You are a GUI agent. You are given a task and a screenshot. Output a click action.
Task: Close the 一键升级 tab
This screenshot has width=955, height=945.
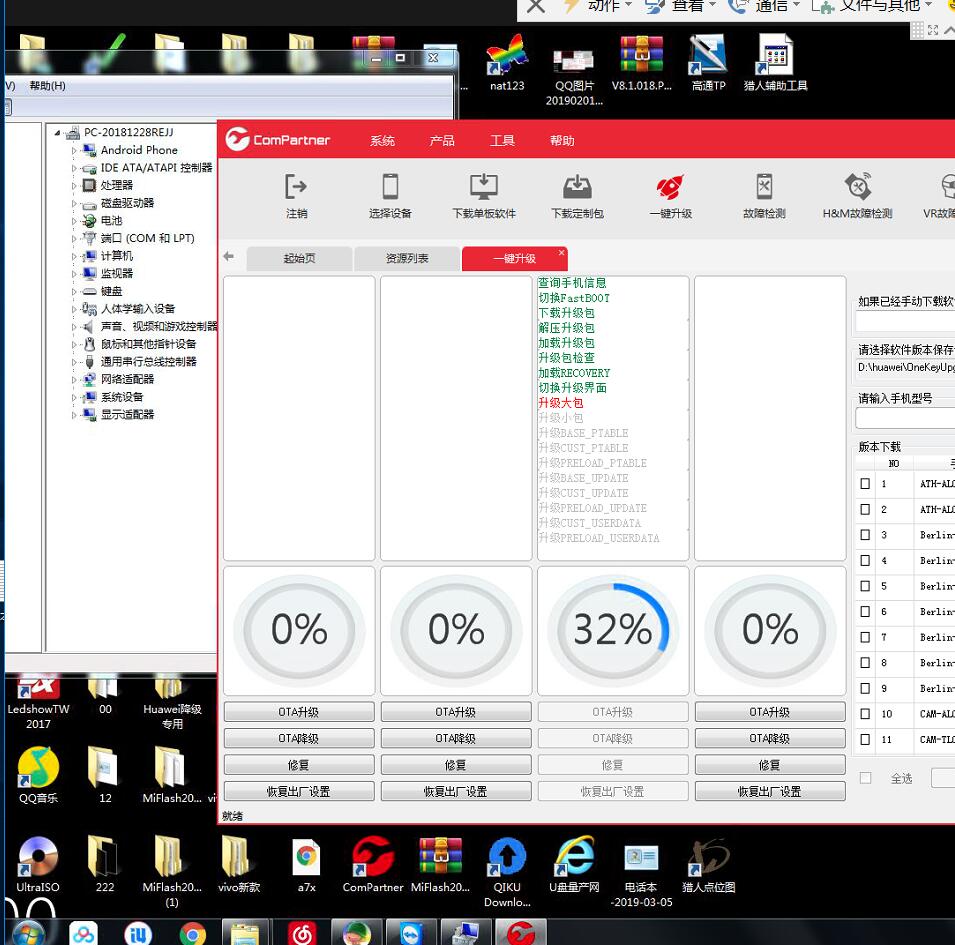561,252
